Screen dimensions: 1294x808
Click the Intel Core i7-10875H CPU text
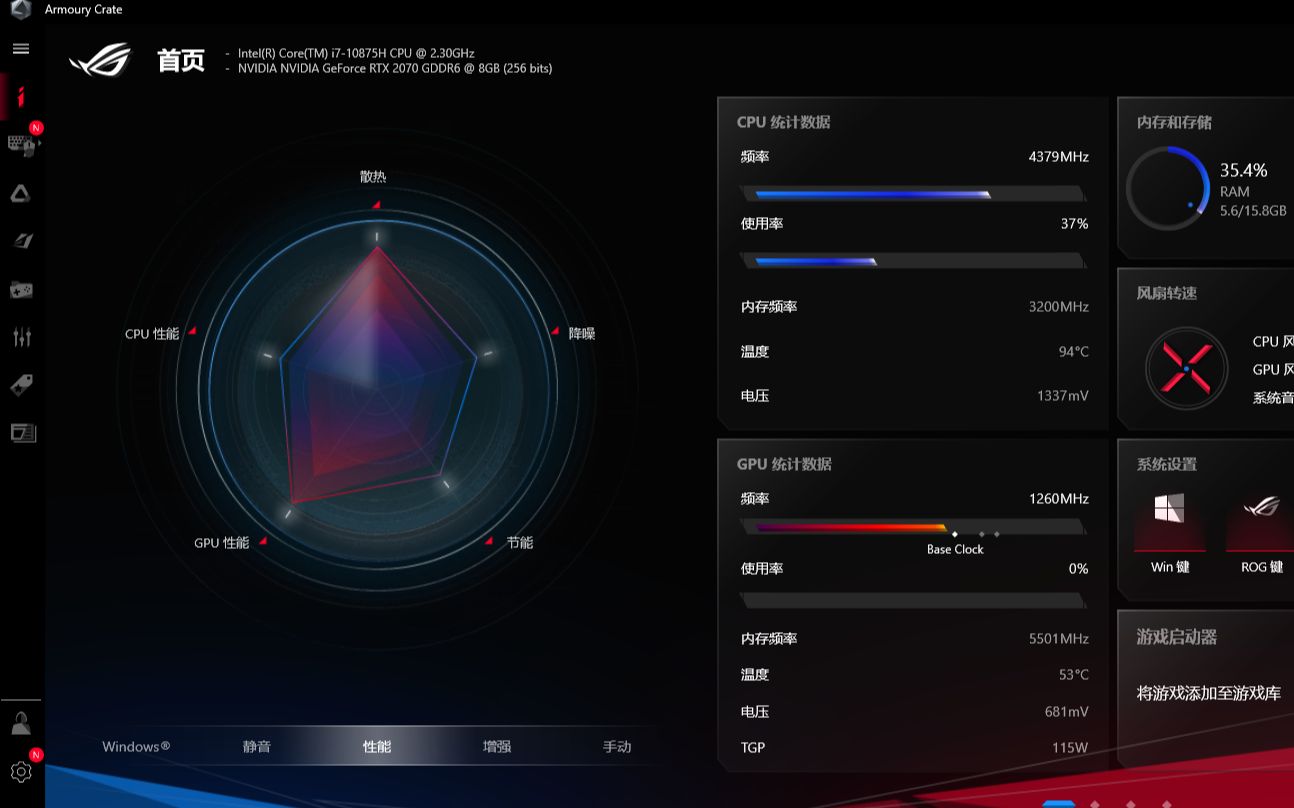click(x=356, y=53)
